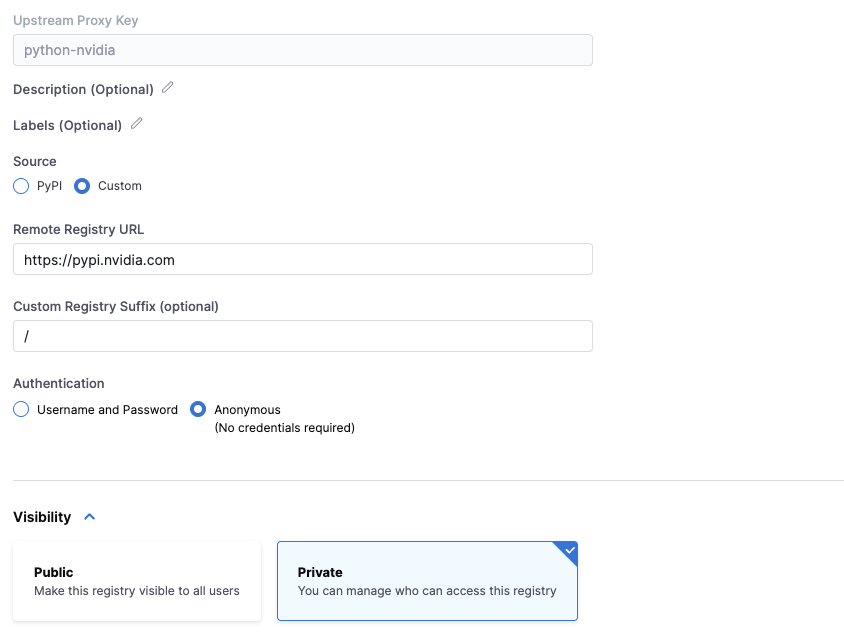This screenshot has height=640, width=844.
Task: Select the Private visibility card
Action: tap(427, 581)
